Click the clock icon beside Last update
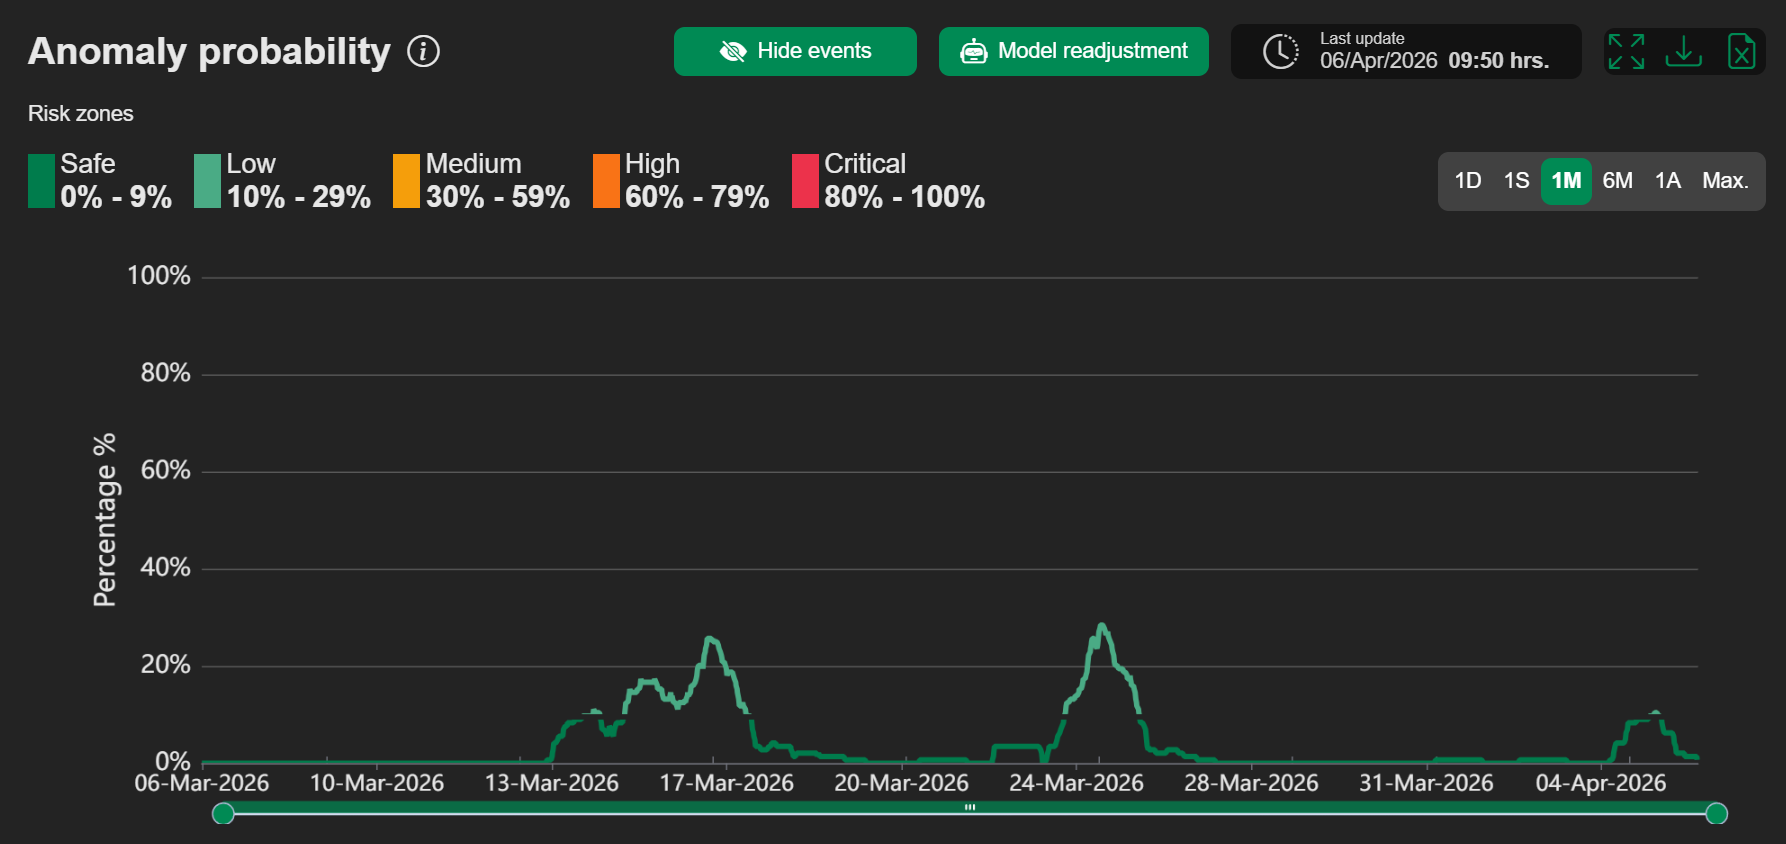The image size is (1786, 844). pos(1280,51)
